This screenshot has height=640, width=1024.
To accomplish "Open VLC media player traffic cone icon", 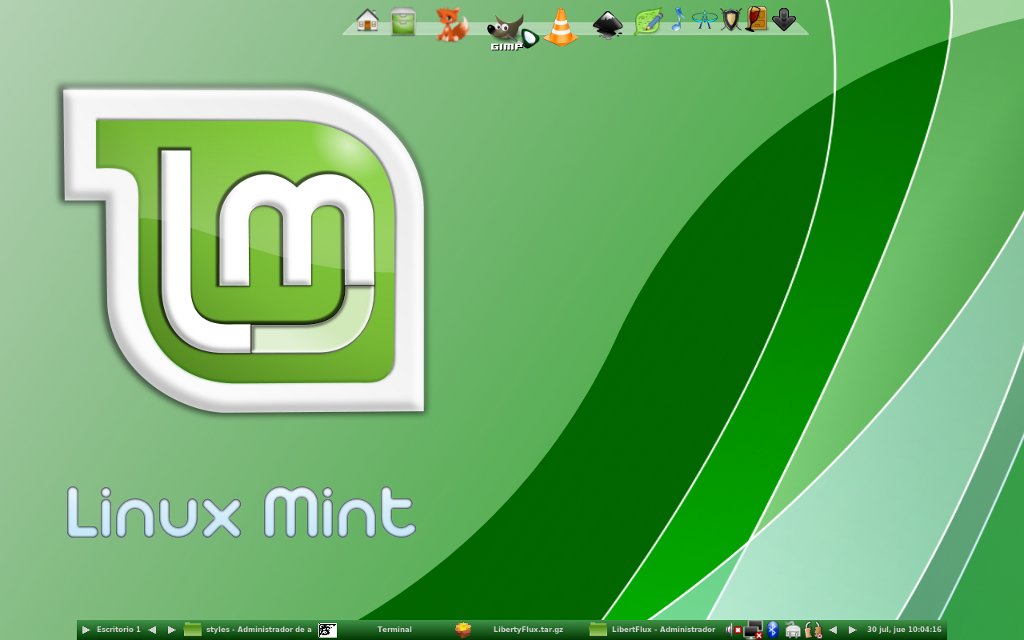I will click(x=560, y=27).
